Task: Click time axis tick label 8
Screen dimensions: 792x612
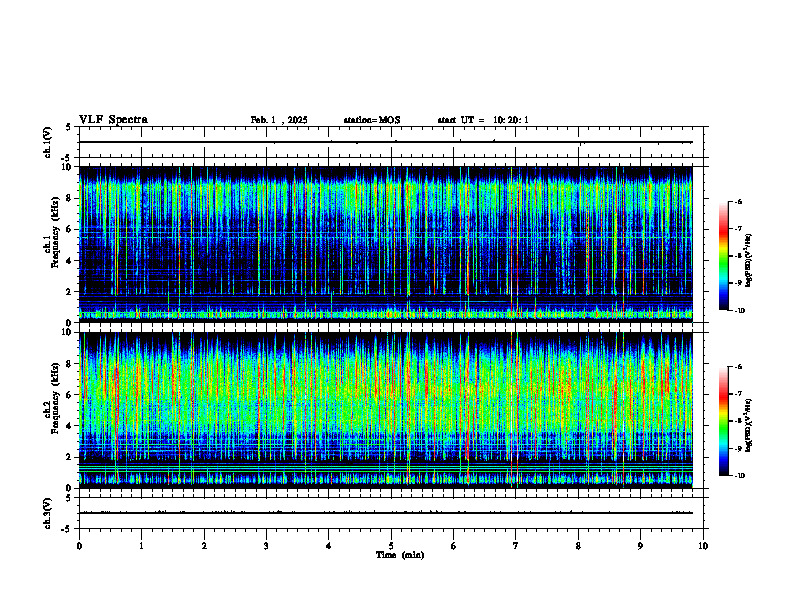Action: [x=578, y=546]
